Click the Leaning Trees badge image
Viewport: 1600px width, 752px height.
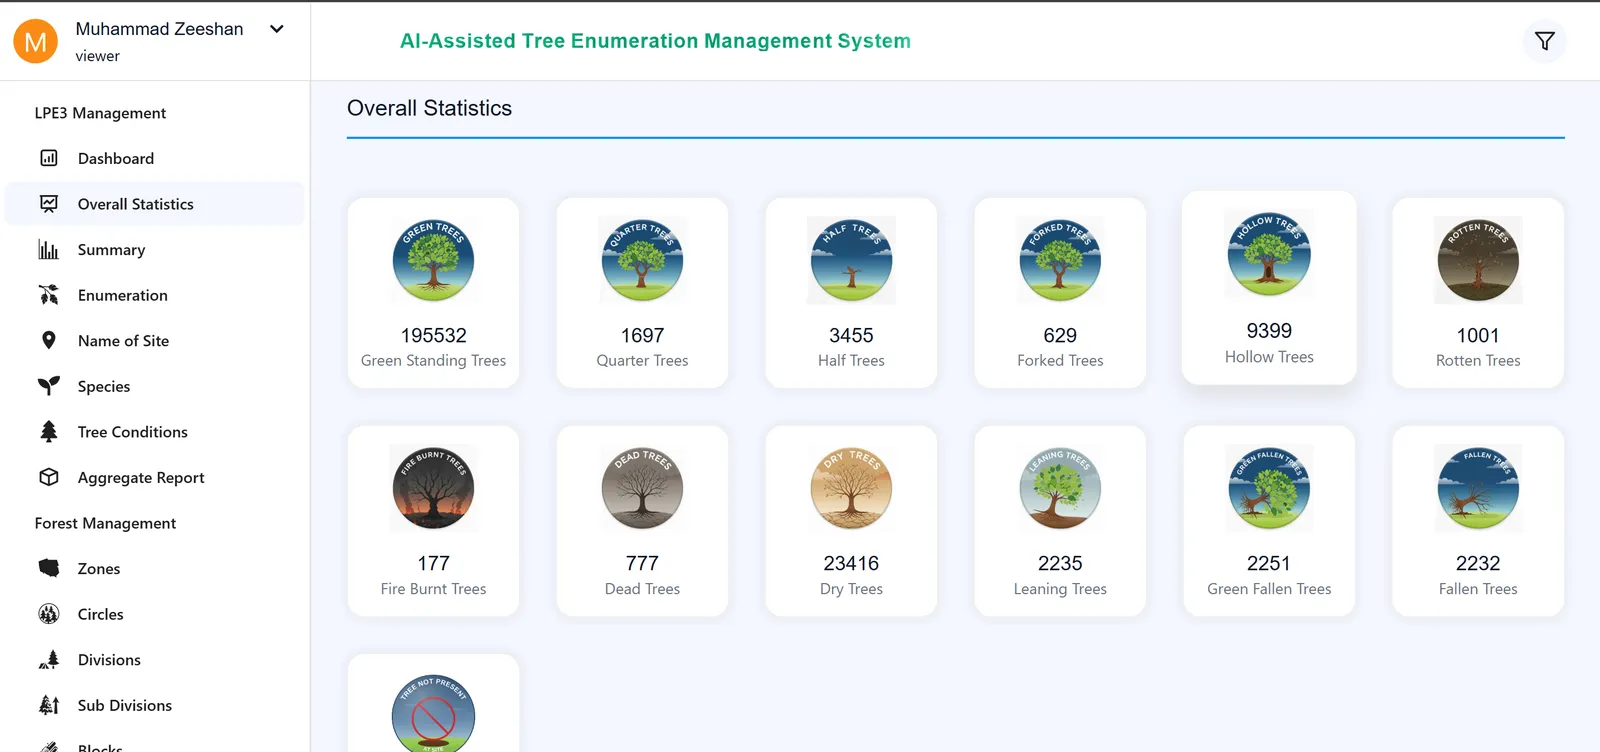(x=1060, y=488)
